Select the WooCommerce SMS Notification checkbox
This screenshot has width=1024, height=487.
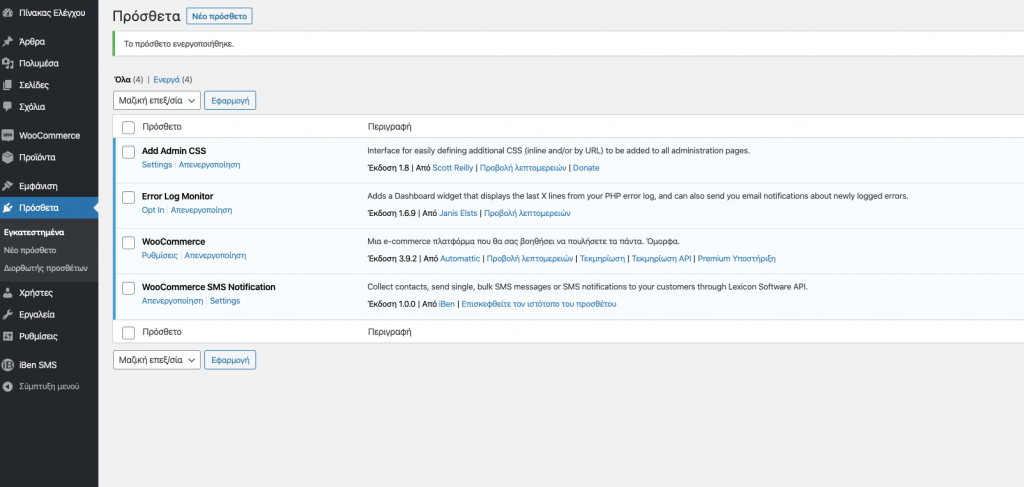(129, 288)
